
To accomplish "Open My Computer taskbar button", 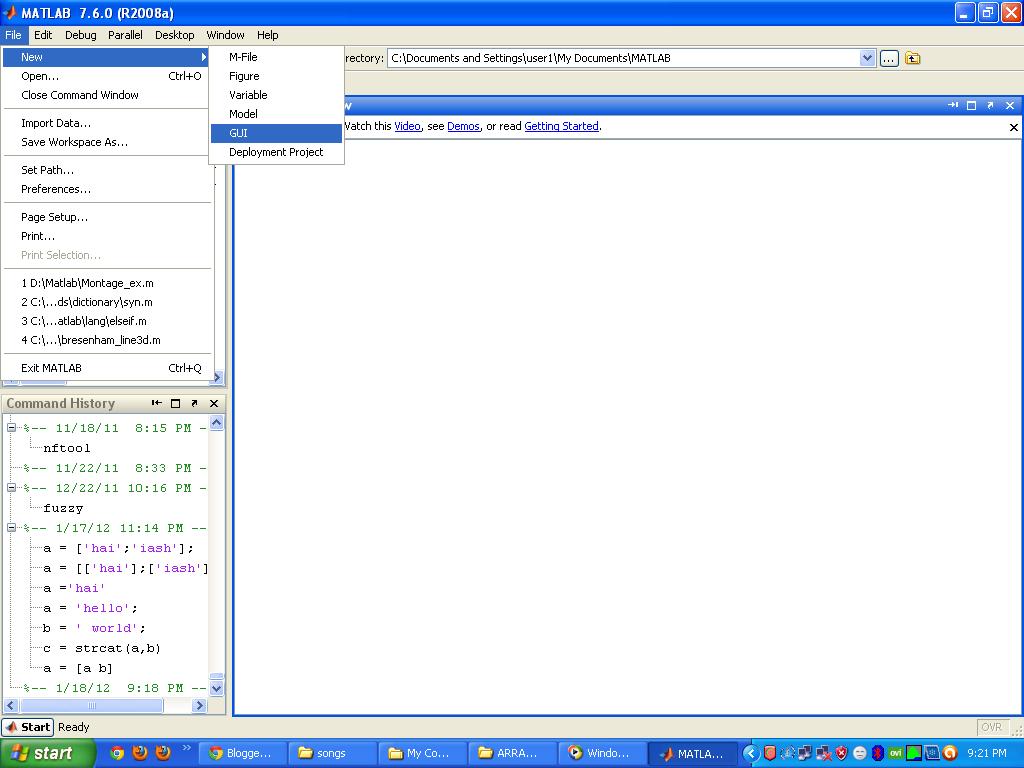I will 421,753.
